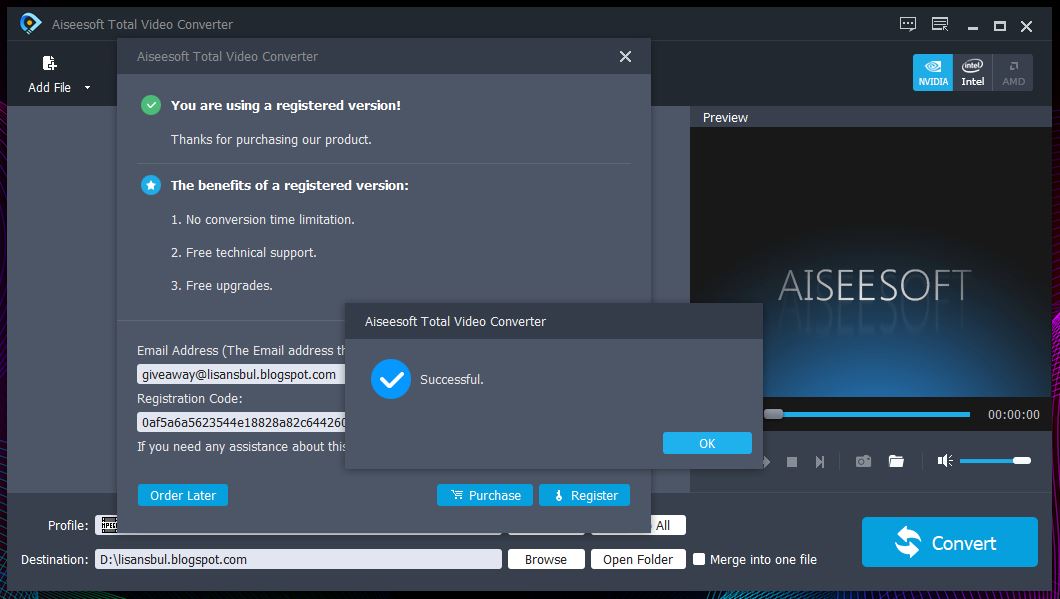Select the snapshot camera icon below preview
1060x599 pixels.
(862, 461)
